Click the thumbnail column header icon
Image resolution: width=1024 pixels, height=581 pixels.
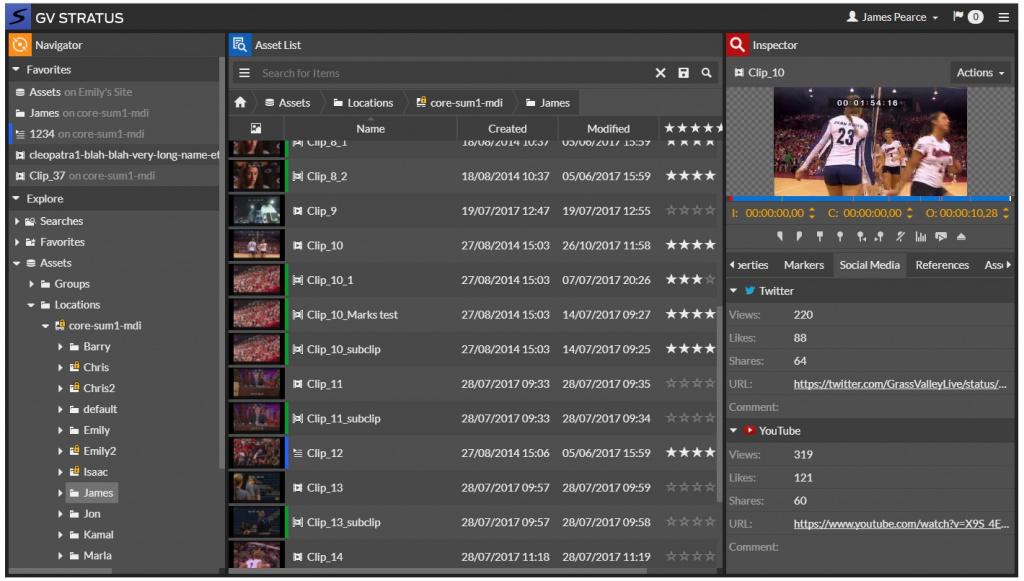click(x=256, y=129)
